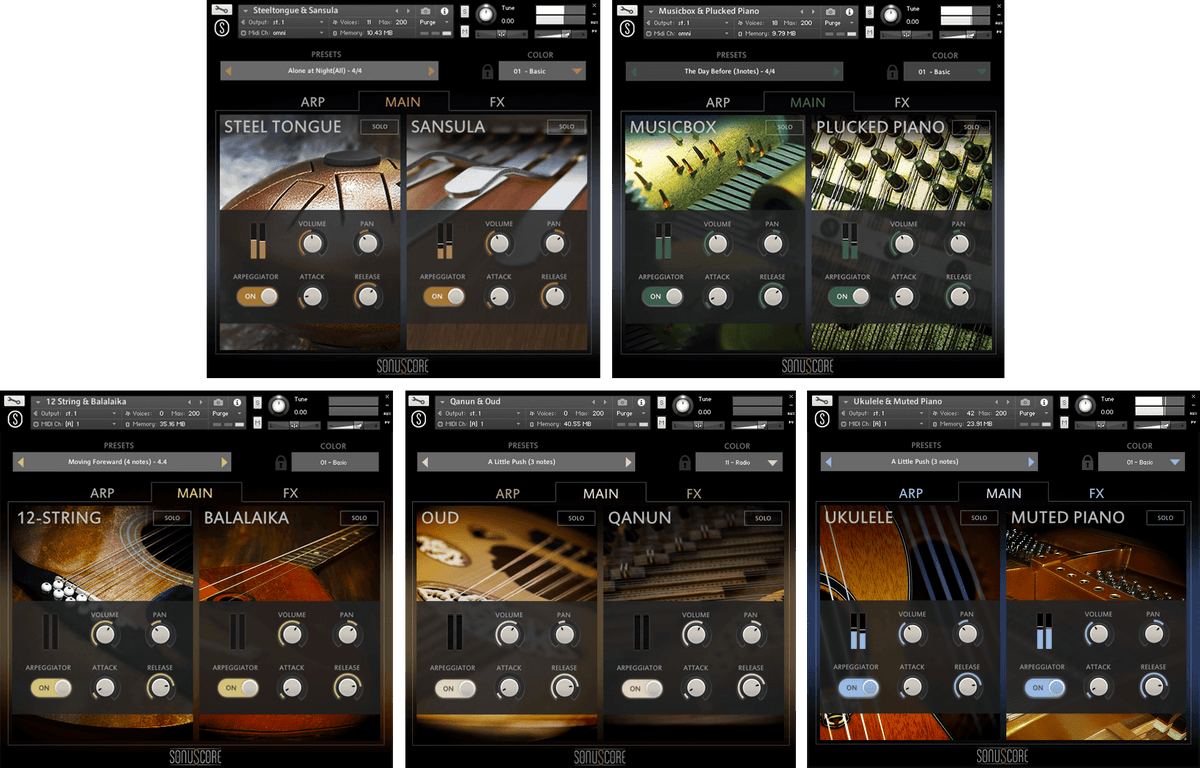Image resolution: width=1200 pixels, height=768 pixels.
Task: Disable the Ukulele arpeggiator switch
Action: [858, 687]
